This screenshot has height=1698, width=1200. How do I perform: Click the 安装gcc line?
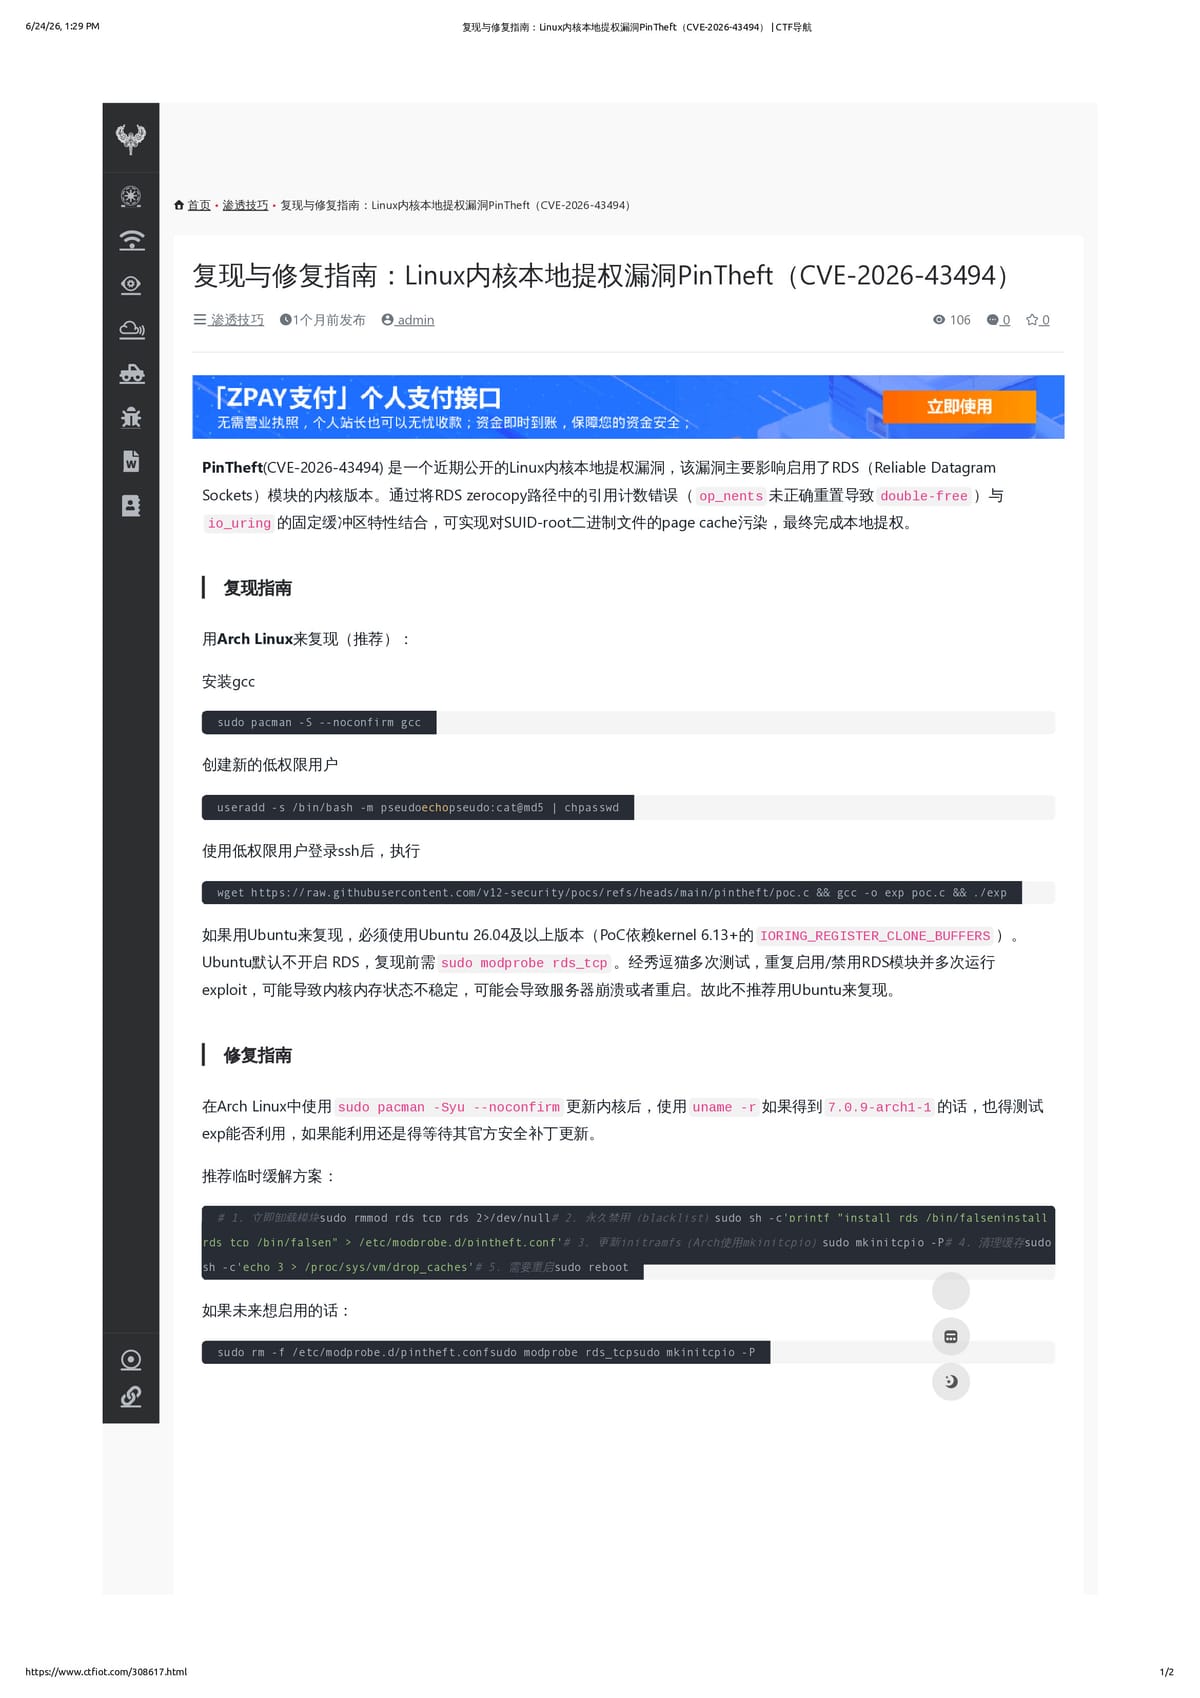pos(228,681)
